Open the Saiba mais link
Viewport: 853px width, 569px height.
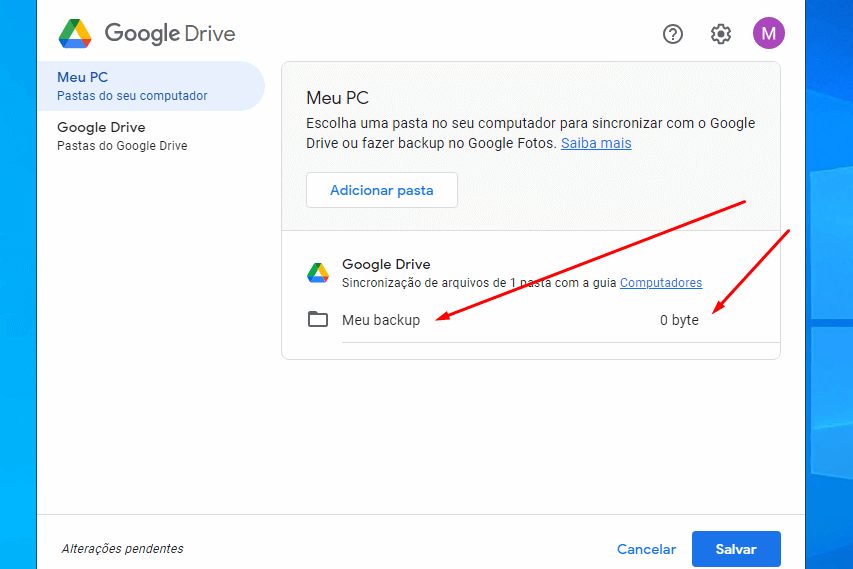[x=596, y=143]
